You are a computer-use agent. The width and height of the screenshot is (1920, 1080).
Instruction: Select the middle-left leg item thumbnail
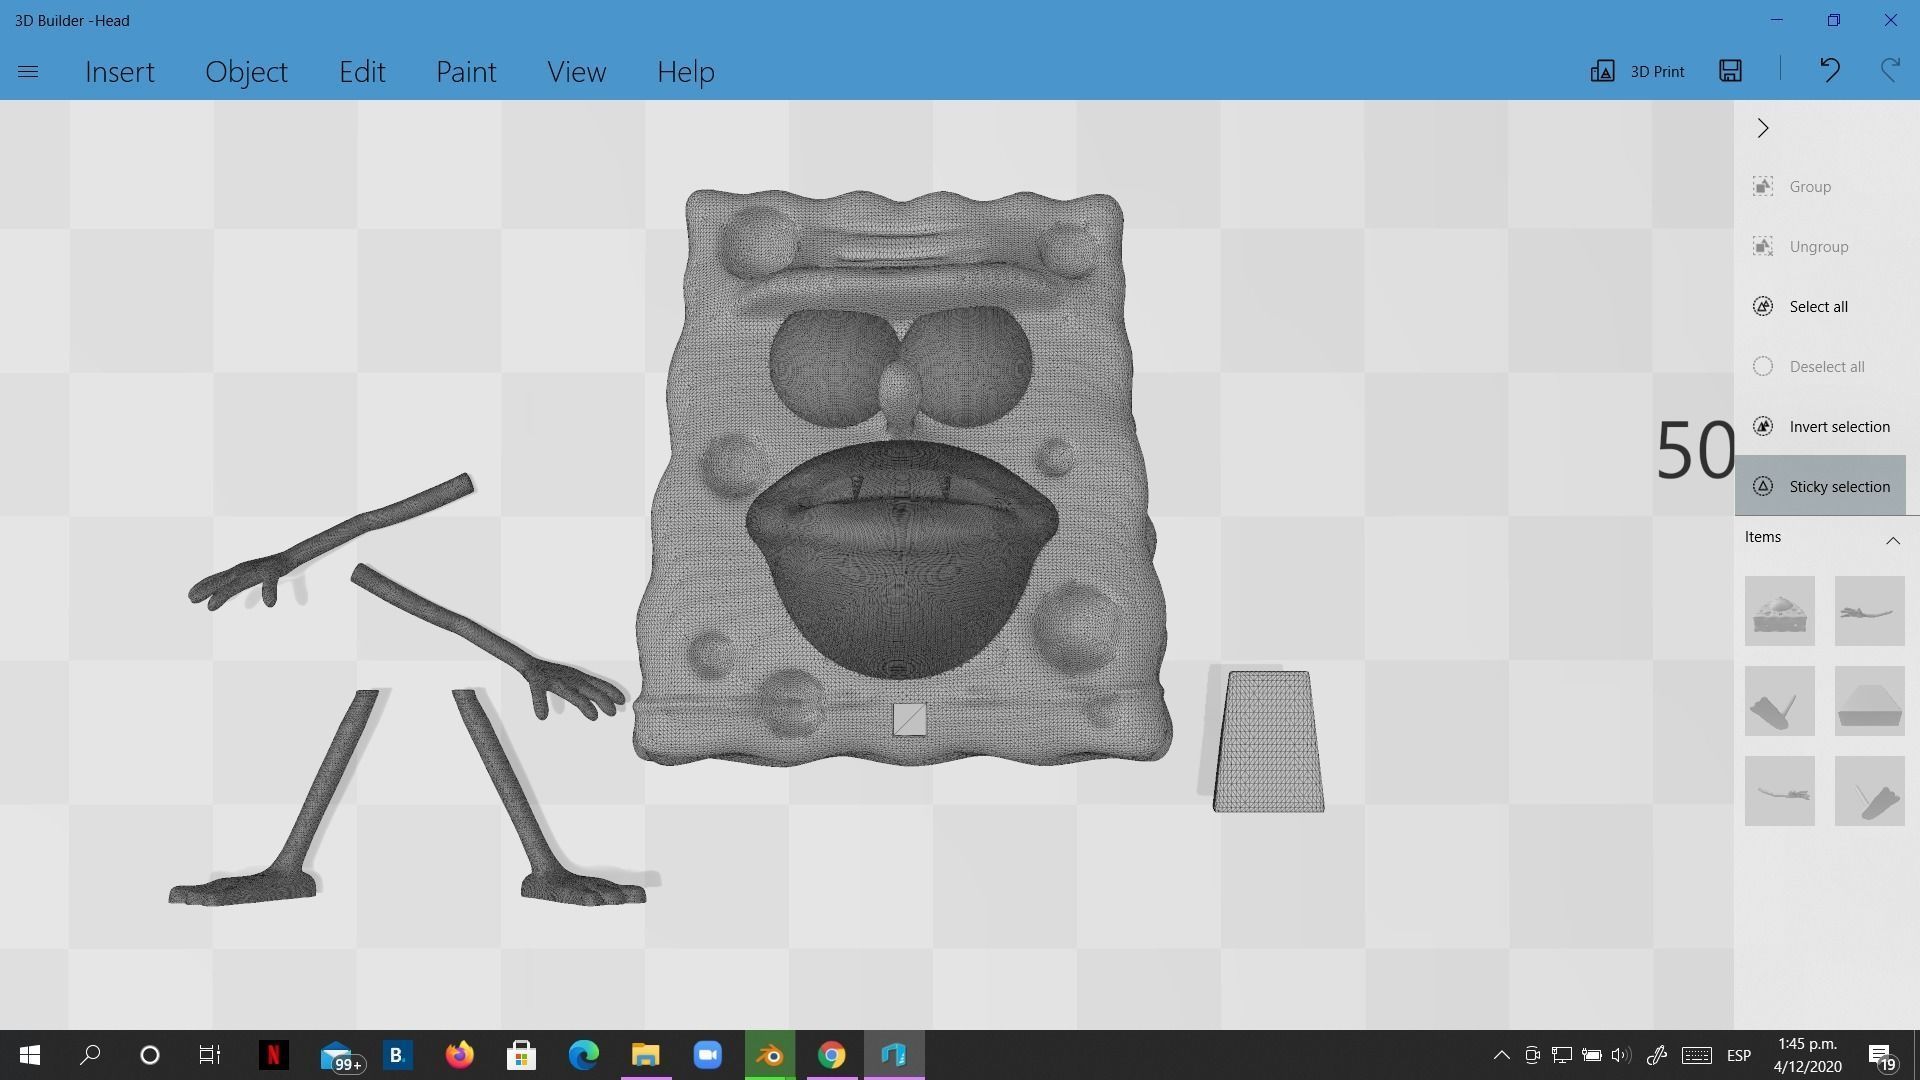tap(1780, 701)
